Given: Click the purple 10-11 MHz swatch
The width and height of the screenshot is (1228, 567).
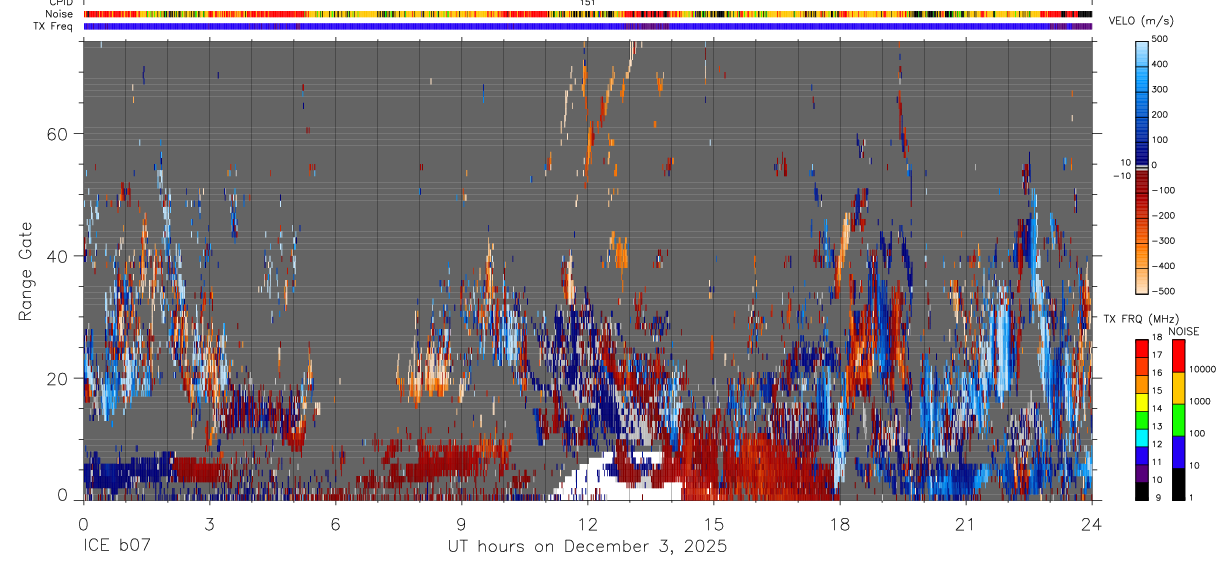Looking at the screenshot, I should pos(1142,473).
